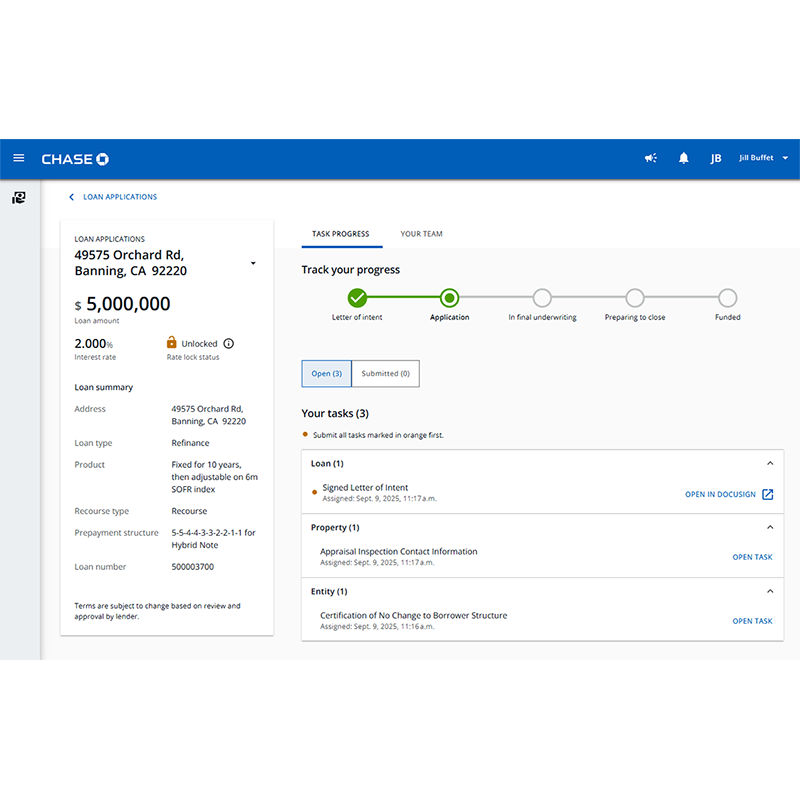Click the JB user initials avatar
This screenshot has width=800, height=800.
716,158
